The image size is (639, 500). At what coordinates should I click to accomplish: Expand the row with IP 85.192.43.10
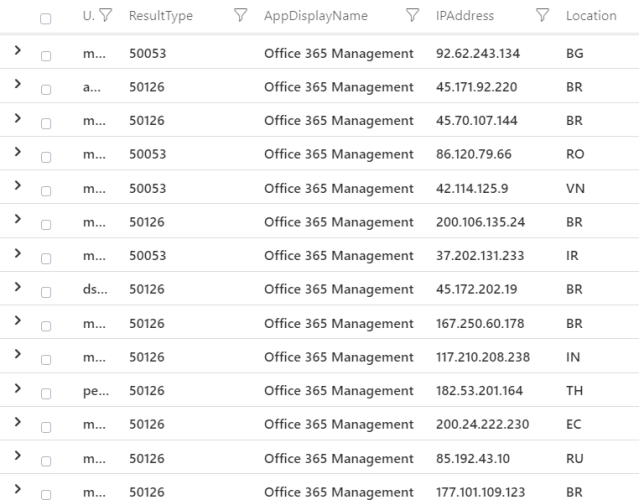(x=17, y=456)
